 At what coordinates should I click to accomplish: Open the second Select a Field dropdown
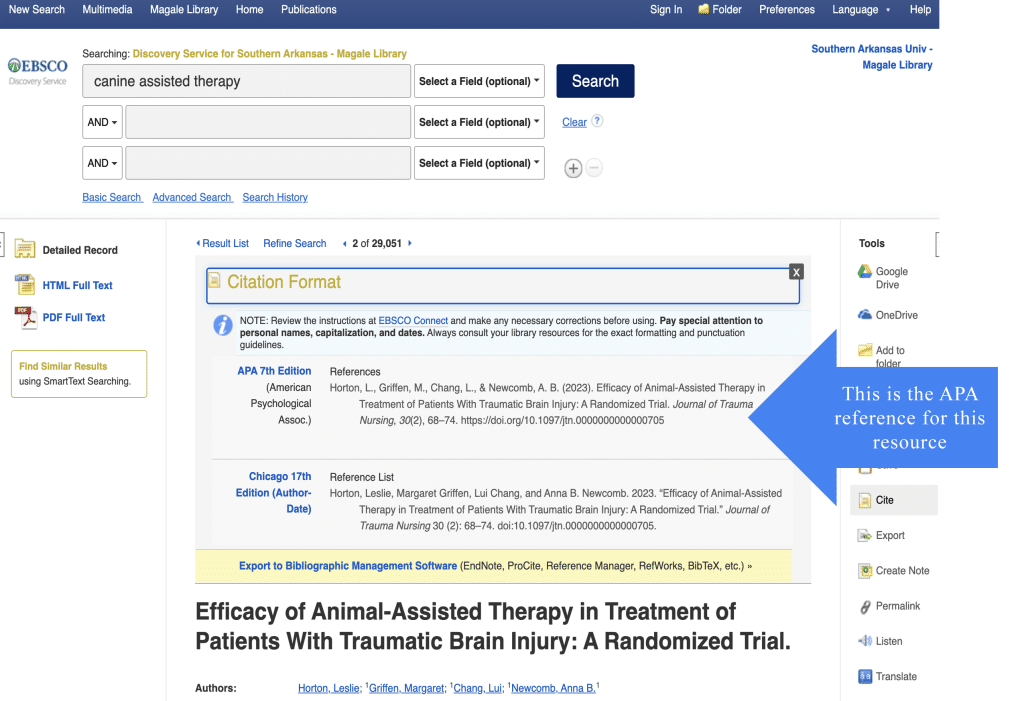tap(479, 122)
